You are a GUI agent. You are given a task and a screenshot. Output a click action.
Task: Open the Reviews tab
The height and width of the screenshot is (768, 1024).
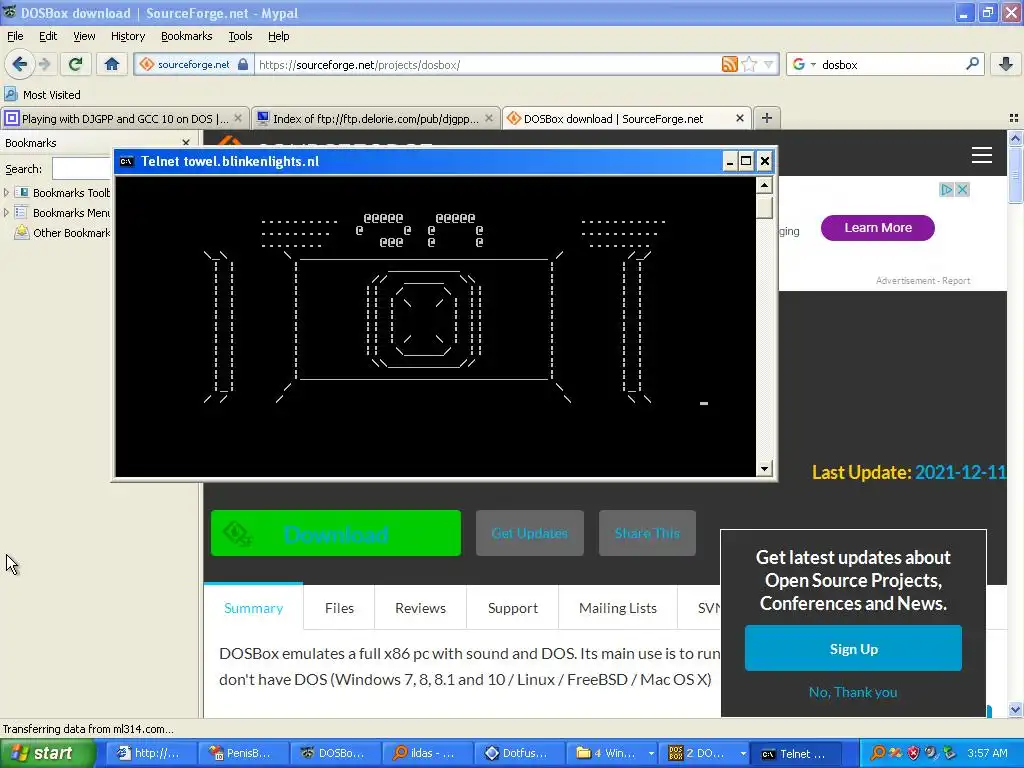click(421, 608)
